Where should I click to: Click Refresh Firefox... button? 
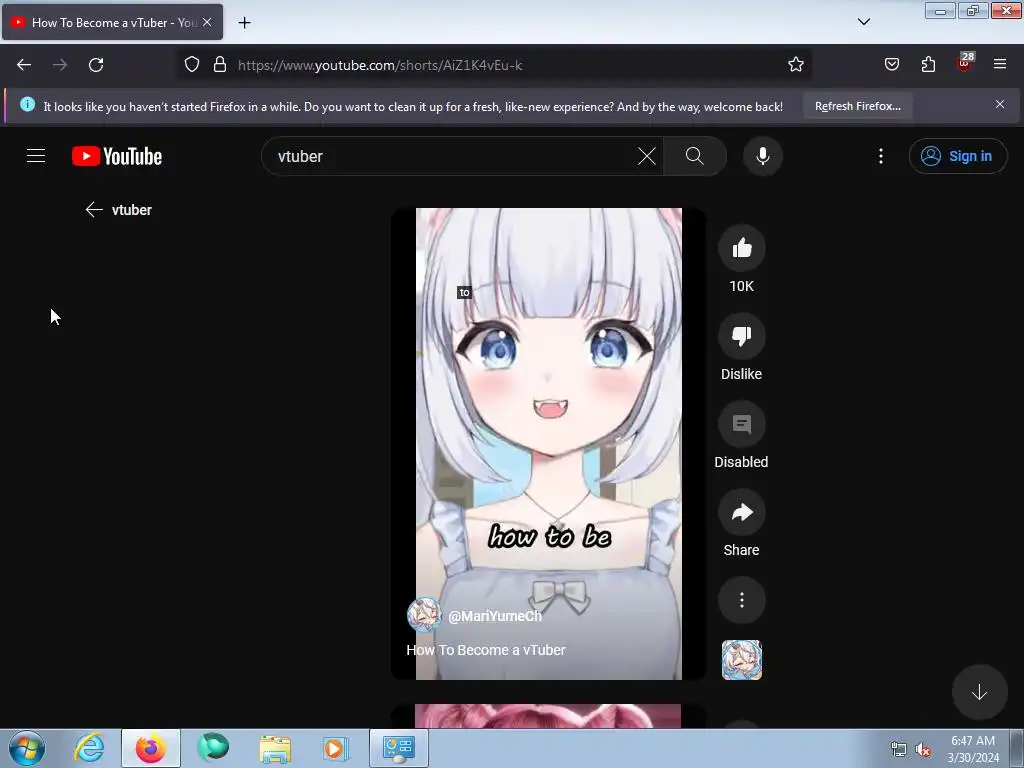point(857,106)
